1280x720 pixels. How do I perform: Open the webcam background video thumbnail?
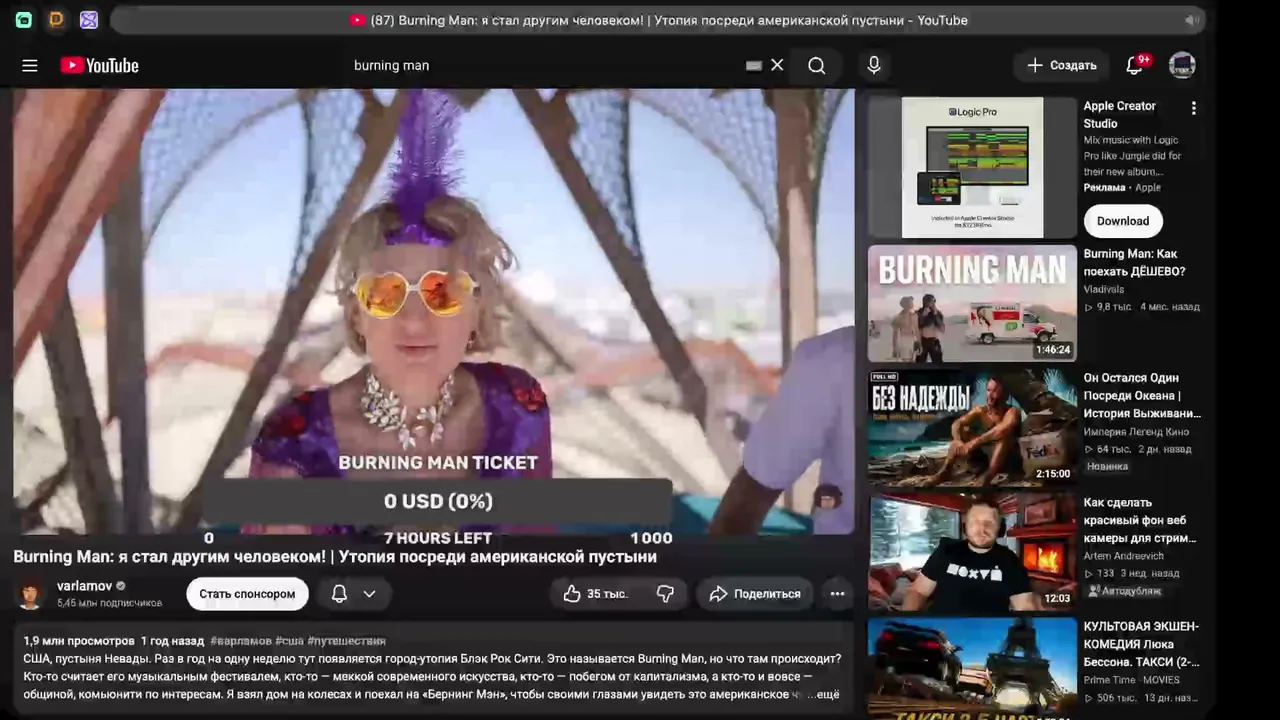tap(972, 552)
